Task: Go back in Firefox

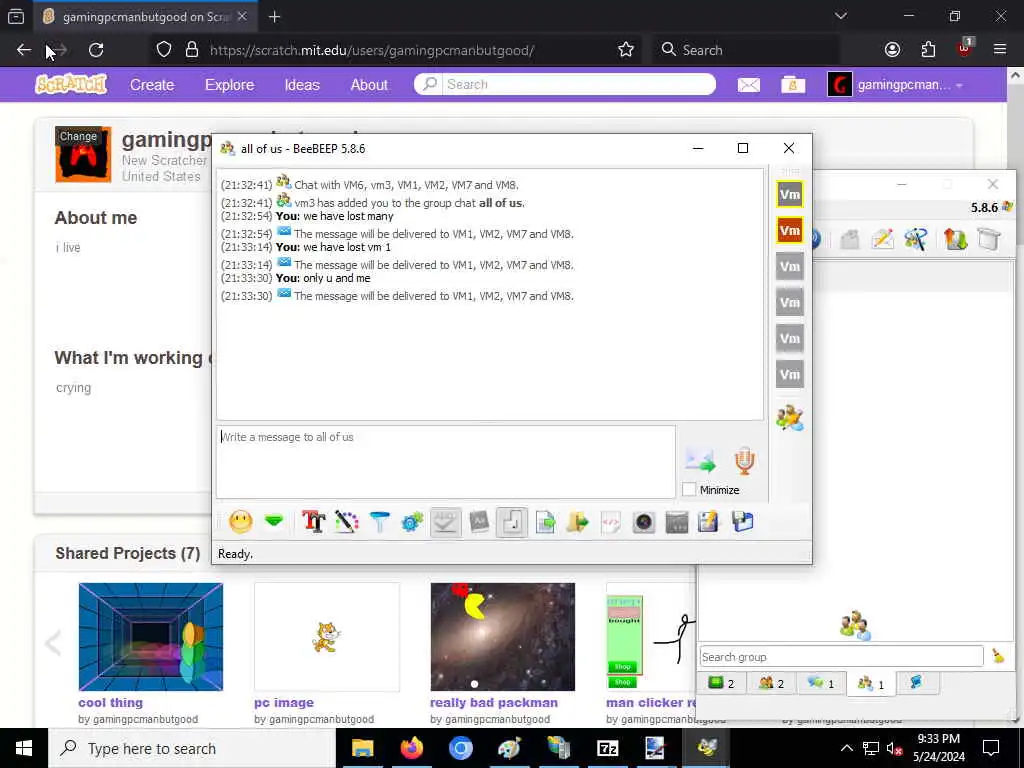Action: [24, 50]
